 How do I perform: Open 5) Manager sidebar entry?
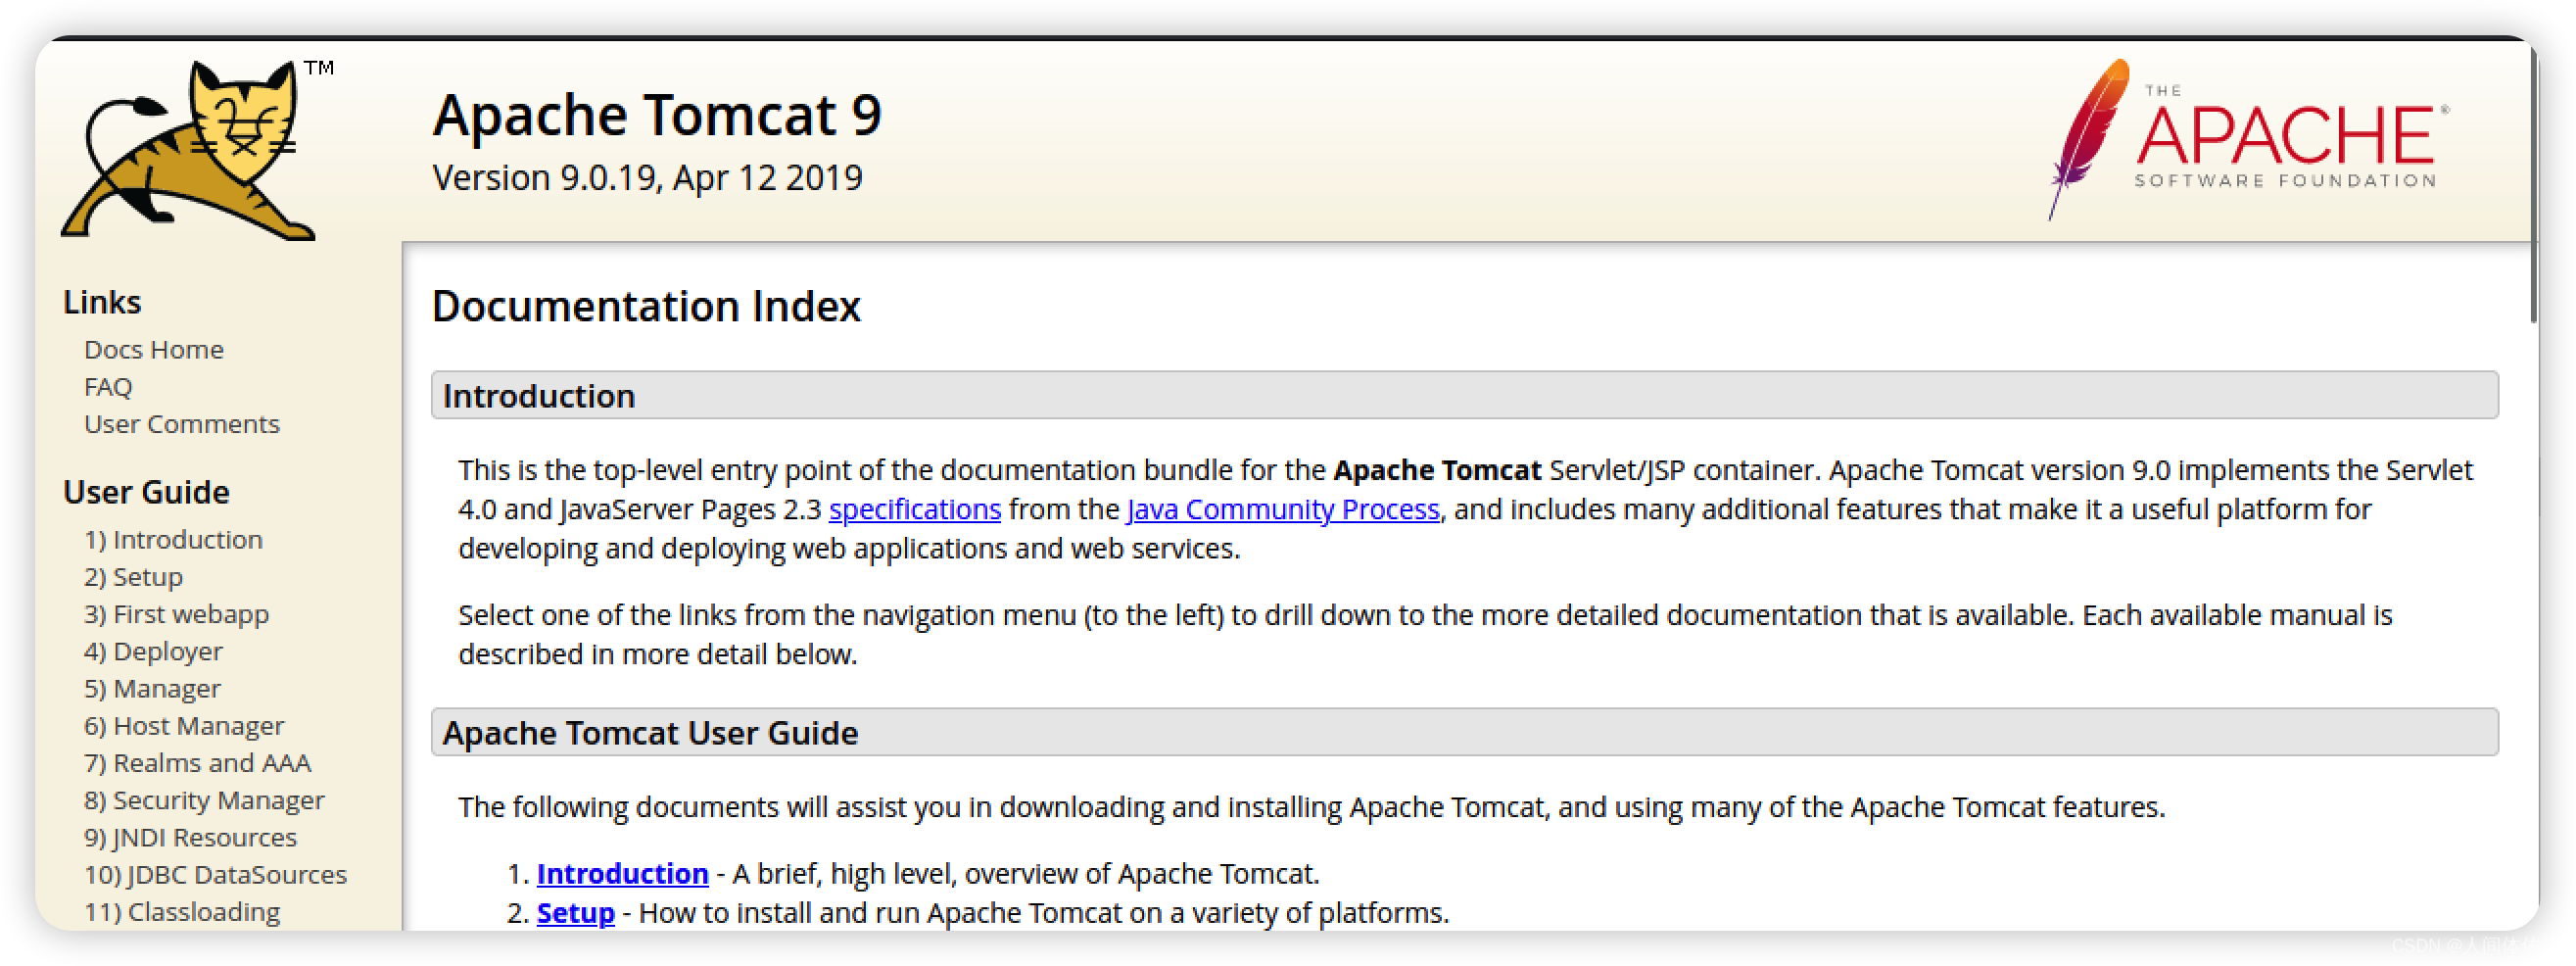(152, 687)
